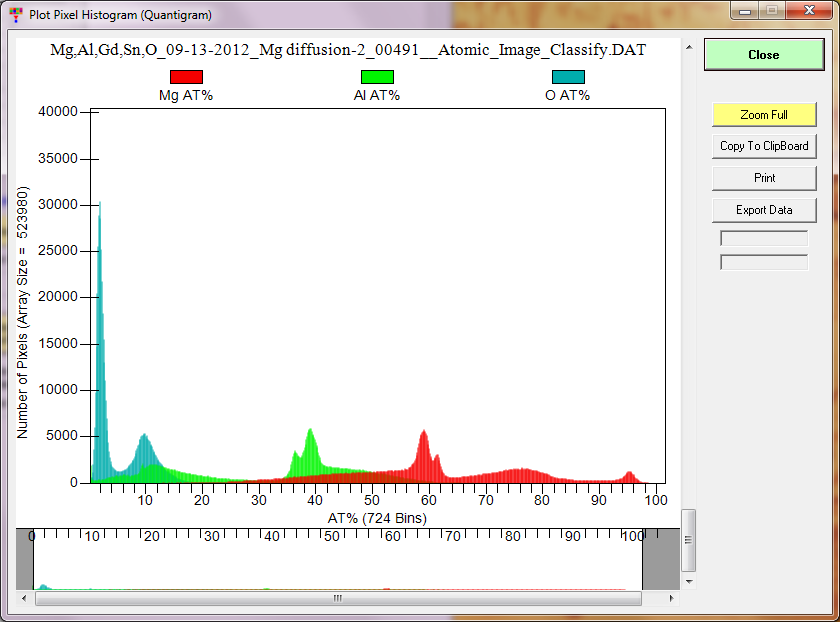
Task: Copy the plot with Copy To ClipBoard
Action: point(764,146)
